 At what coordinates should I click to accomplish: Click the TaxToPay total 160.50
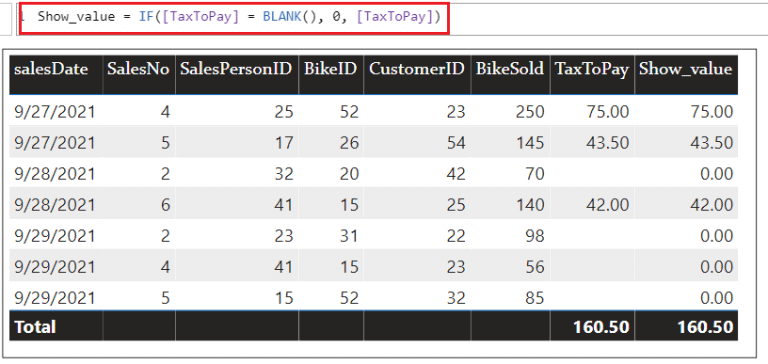(x=600, y=327)
